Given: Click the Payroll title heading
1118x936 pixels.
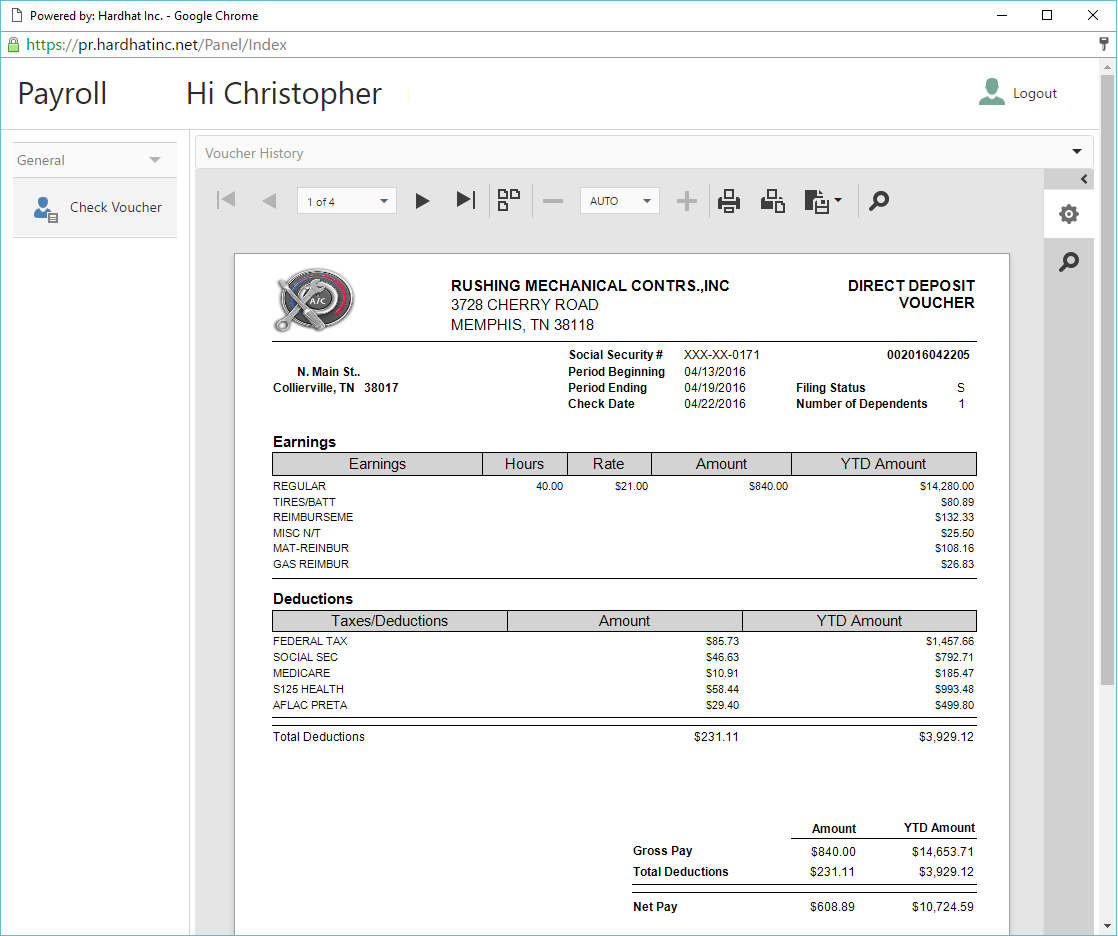Looking at the screenshot, I should click(62, 94).
